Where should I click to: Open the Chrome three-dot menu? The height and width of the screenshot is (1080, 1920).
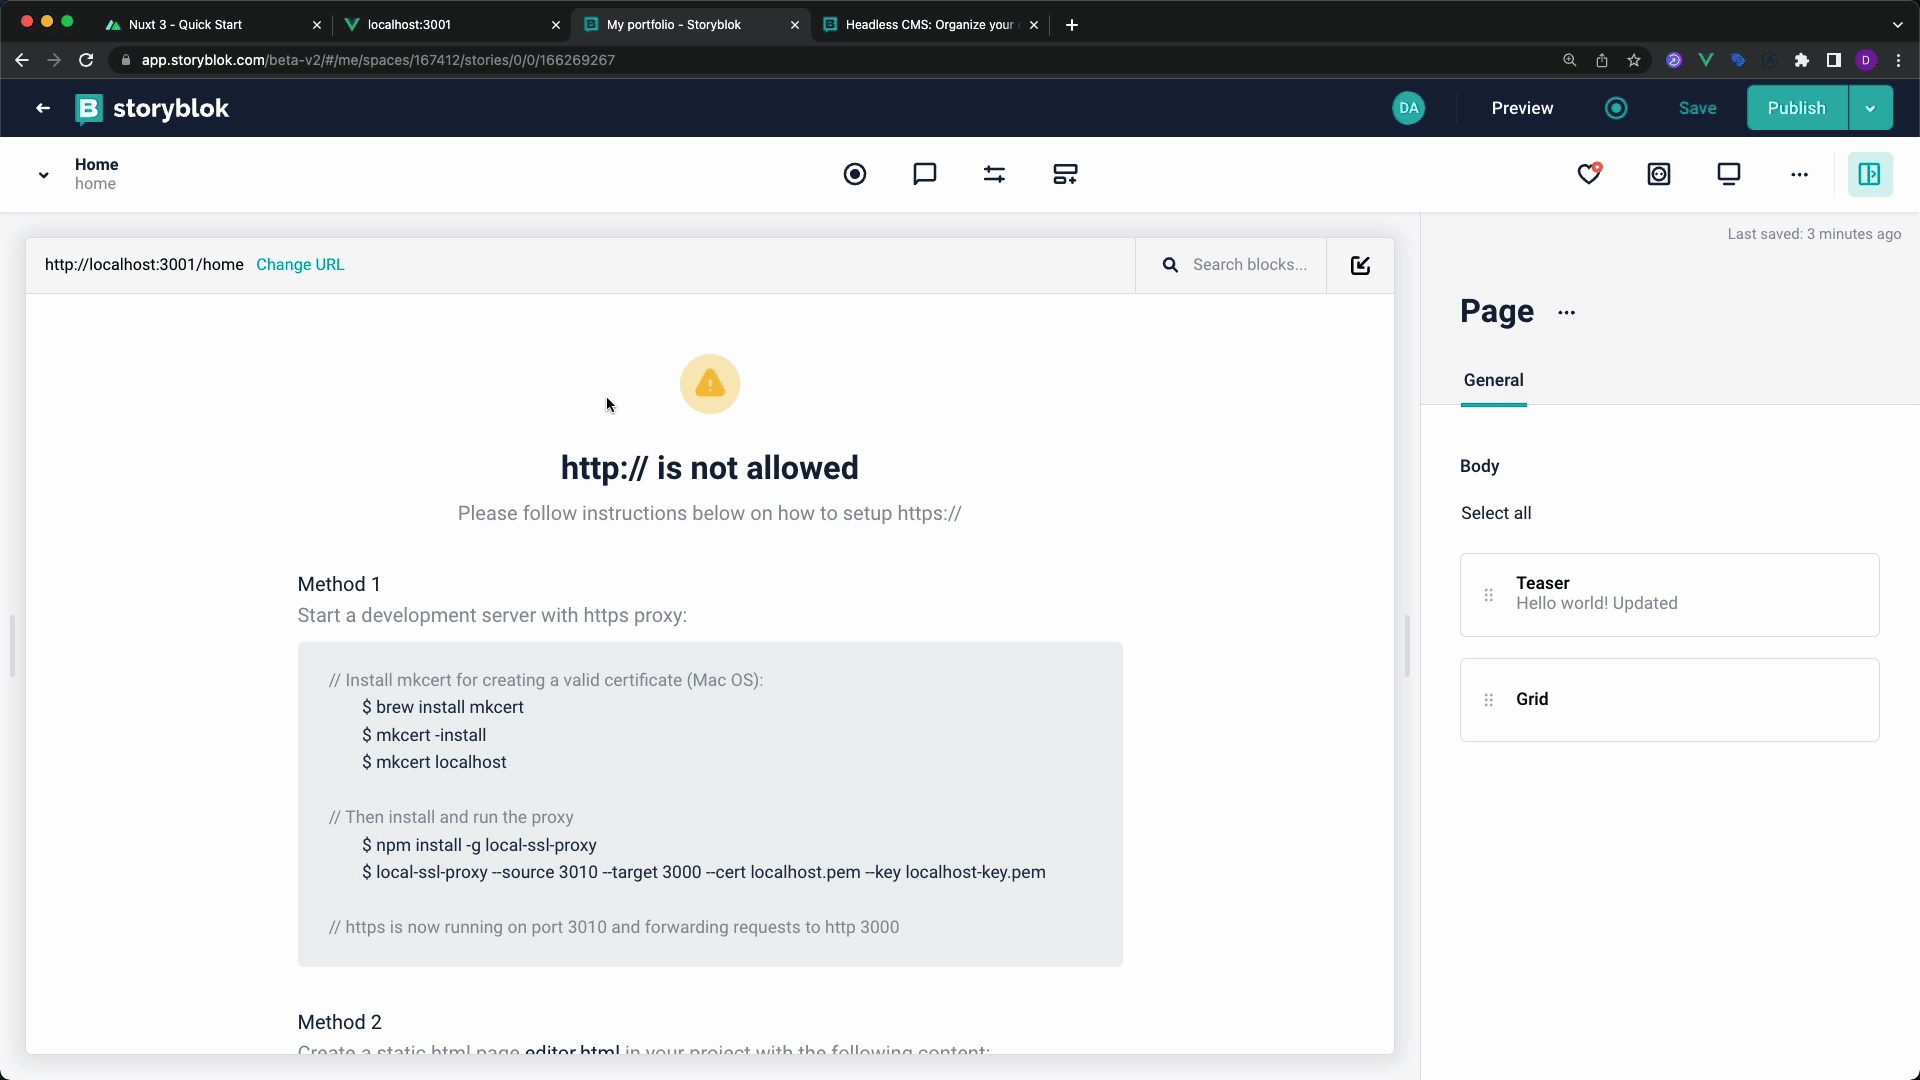tap(1898, 60)
